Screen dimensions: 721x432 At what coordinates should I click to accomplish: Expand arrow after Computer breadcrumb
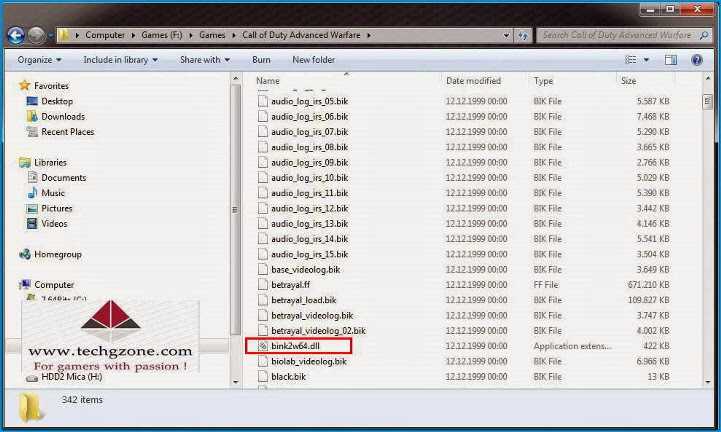[x=133, y=35]
